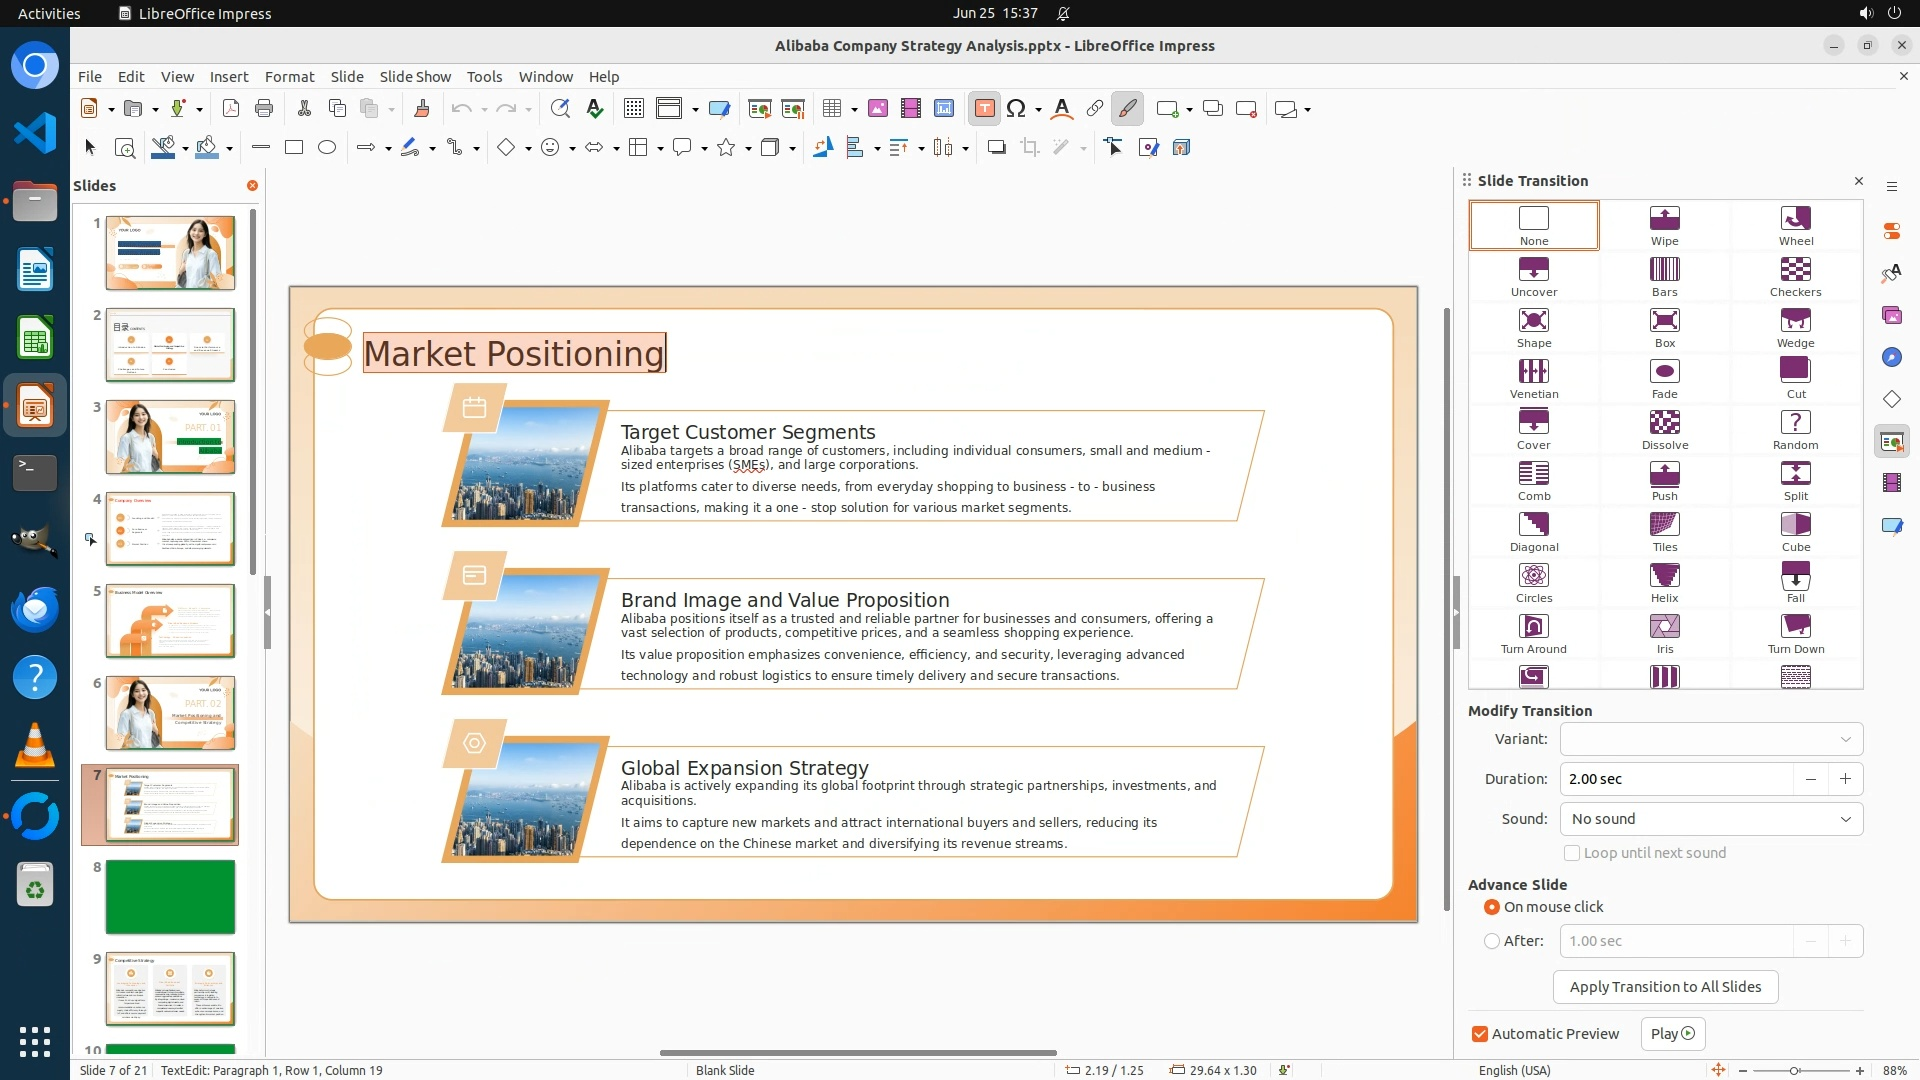Select the After advance-slide radio button
The height and width of the screenshot is (1080, 1920).
point(1492,941)
